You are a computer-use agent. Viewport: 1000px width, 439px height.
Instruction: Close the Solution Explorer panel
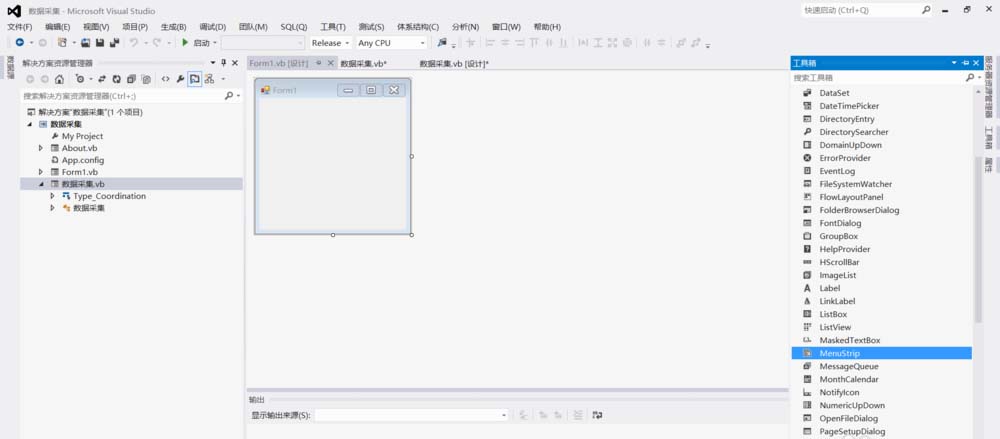click(235, 63)
